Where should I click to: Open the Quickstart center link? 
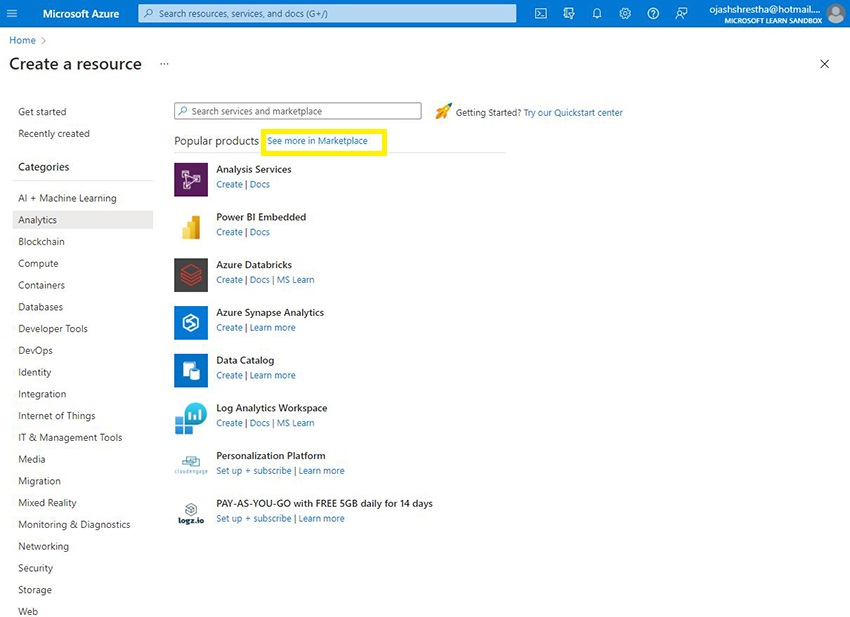coord(573,113)
